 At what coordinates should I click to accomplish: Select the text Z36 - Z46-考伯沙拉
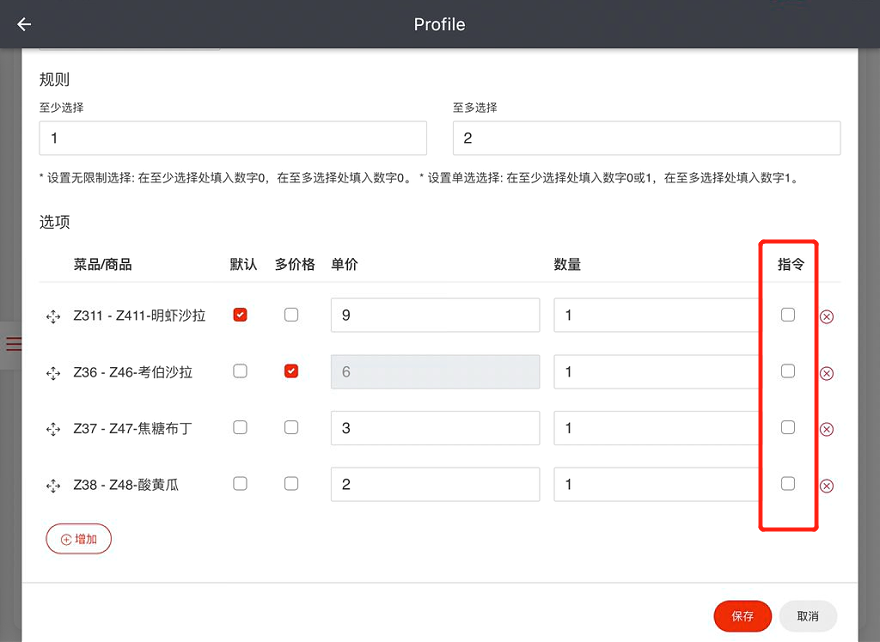[132, 372]
